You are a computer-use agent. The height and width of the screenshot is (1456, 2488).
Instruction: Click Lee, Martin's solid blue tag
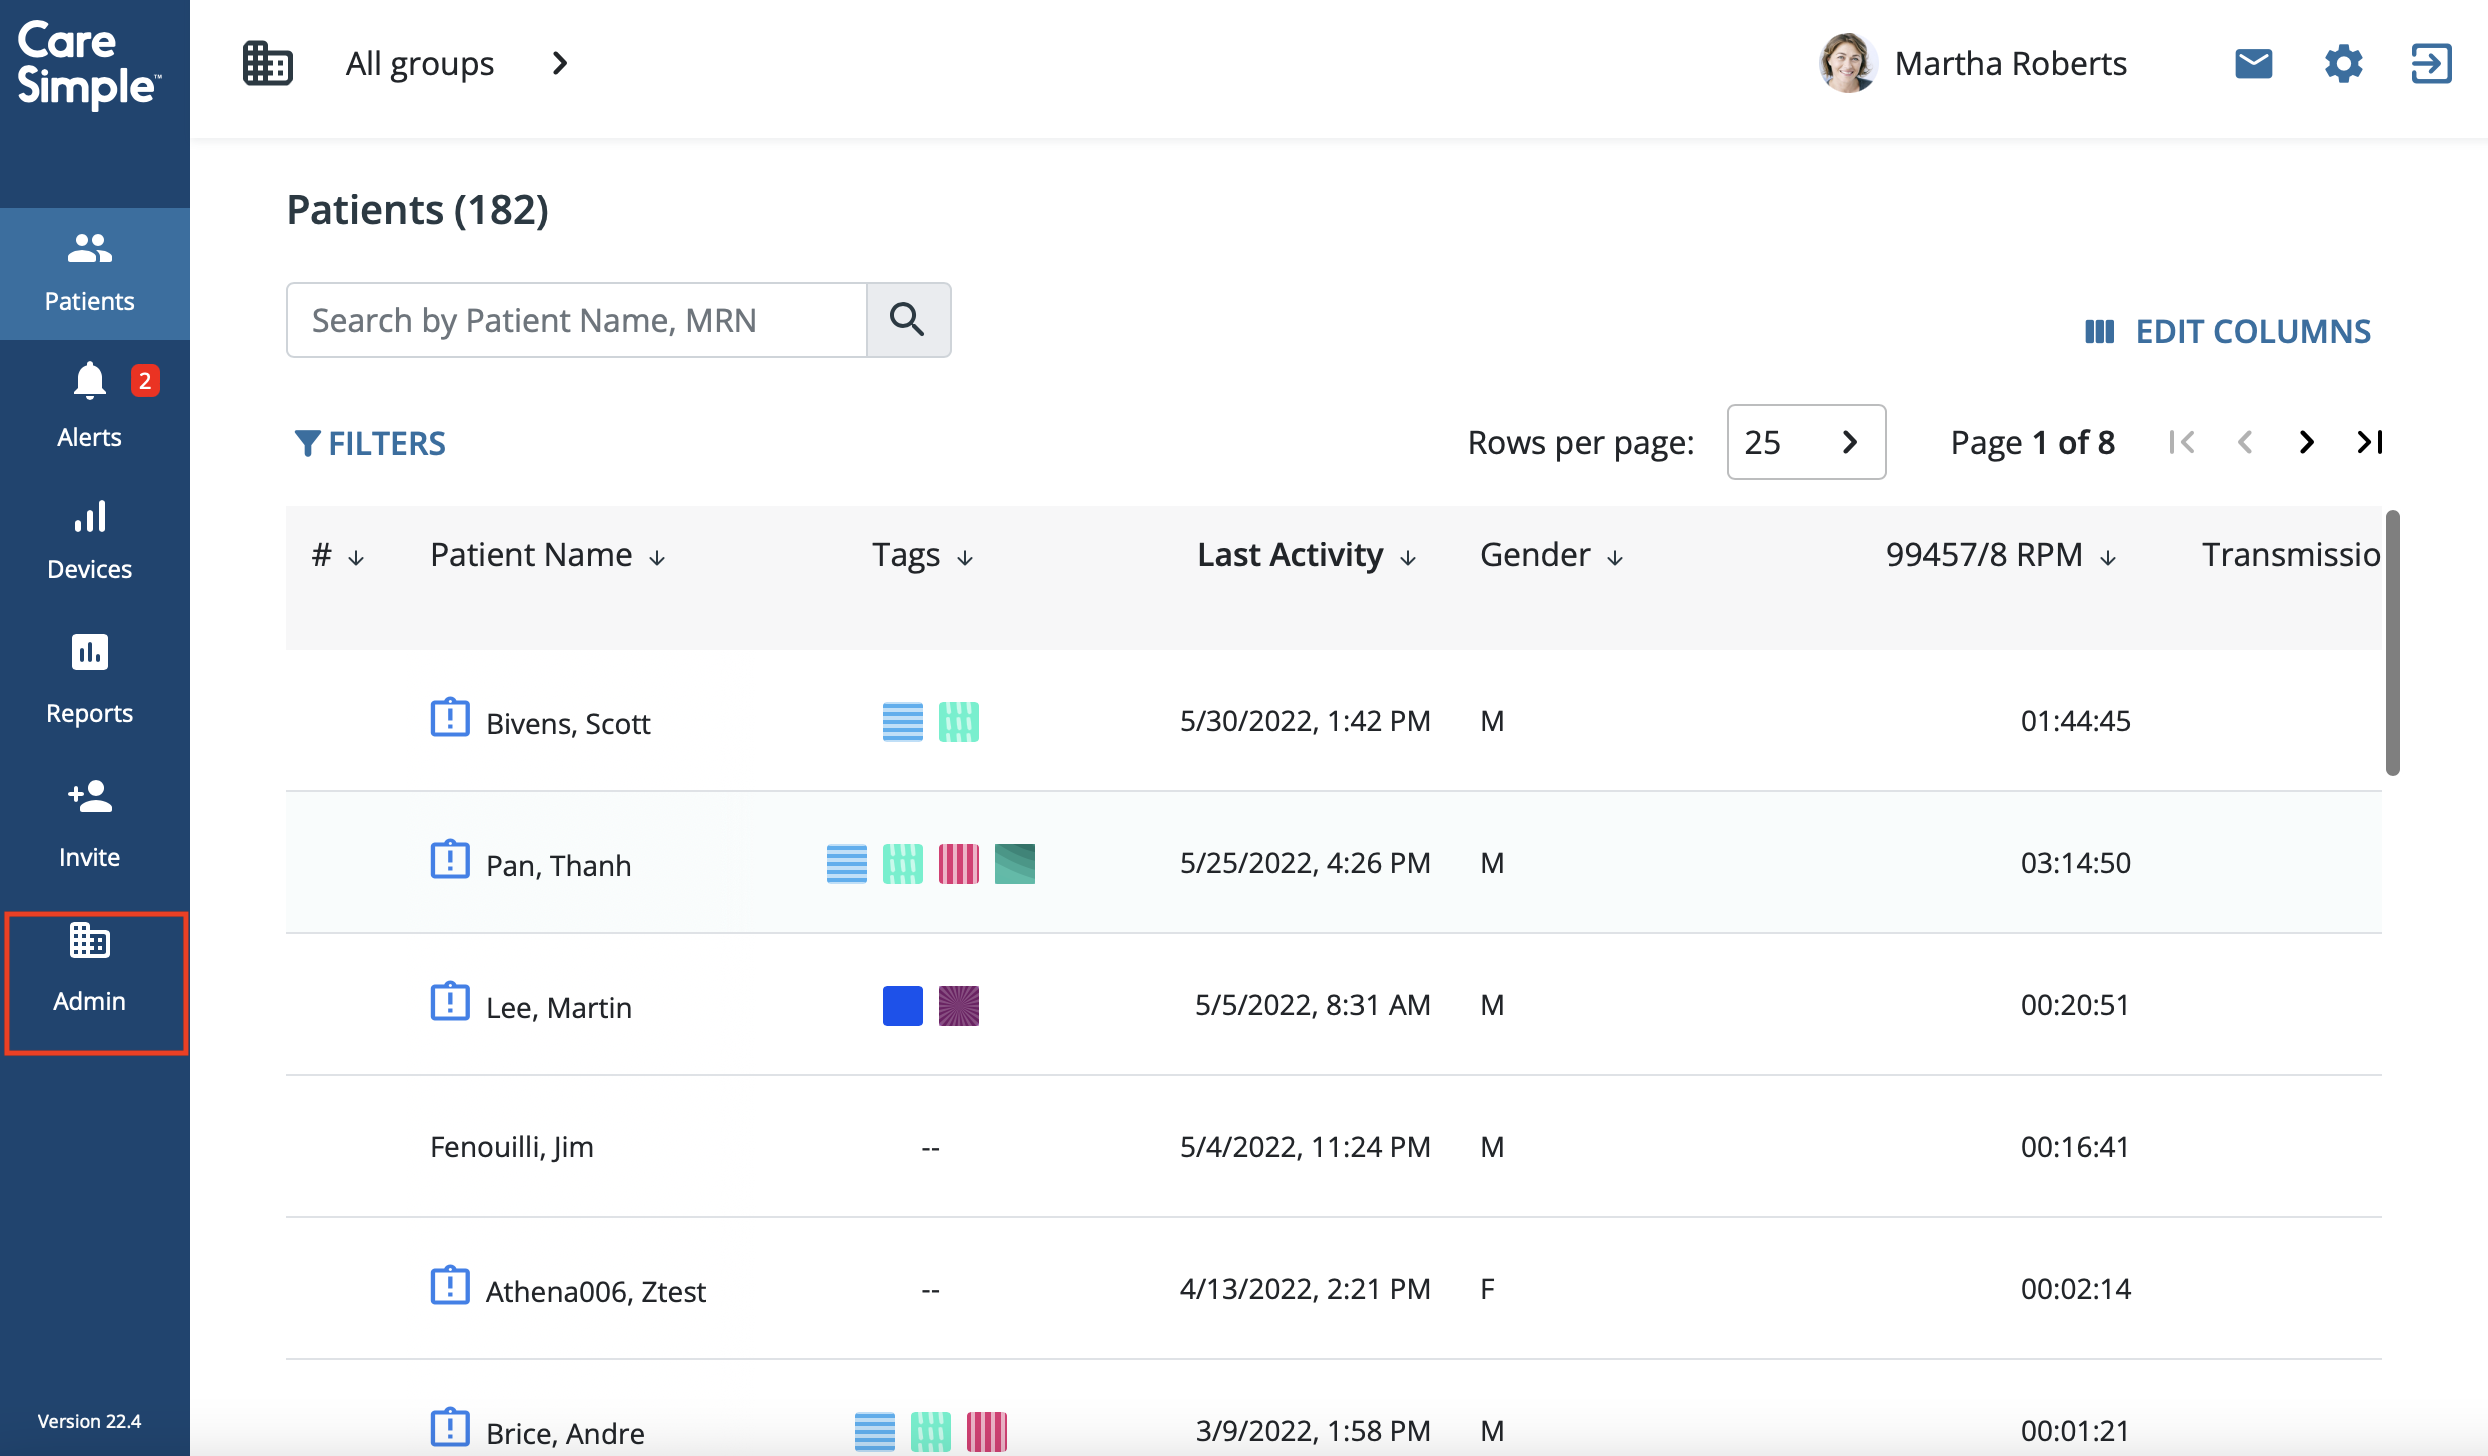pyautogui.click(x=902, y=1006)
